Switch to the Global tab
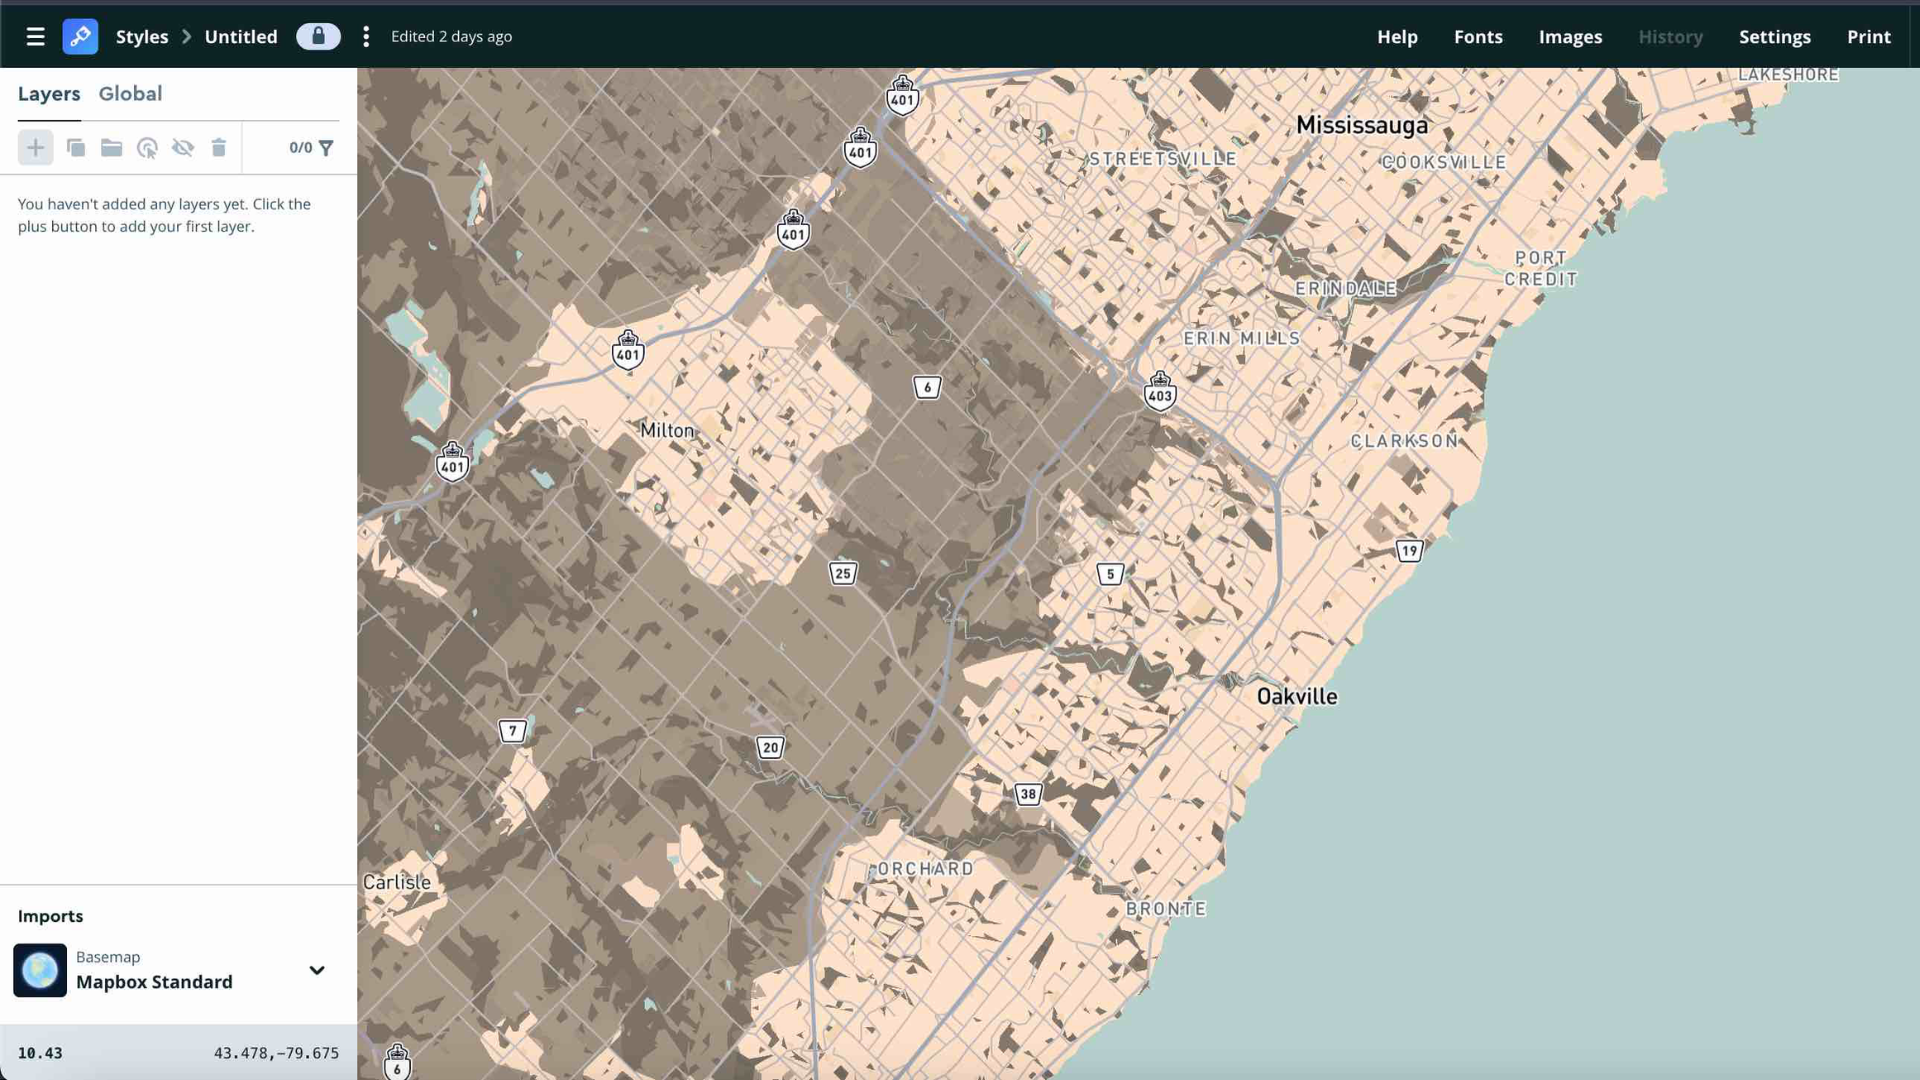Screen dimensions: 1920x1080 (130, 93)
